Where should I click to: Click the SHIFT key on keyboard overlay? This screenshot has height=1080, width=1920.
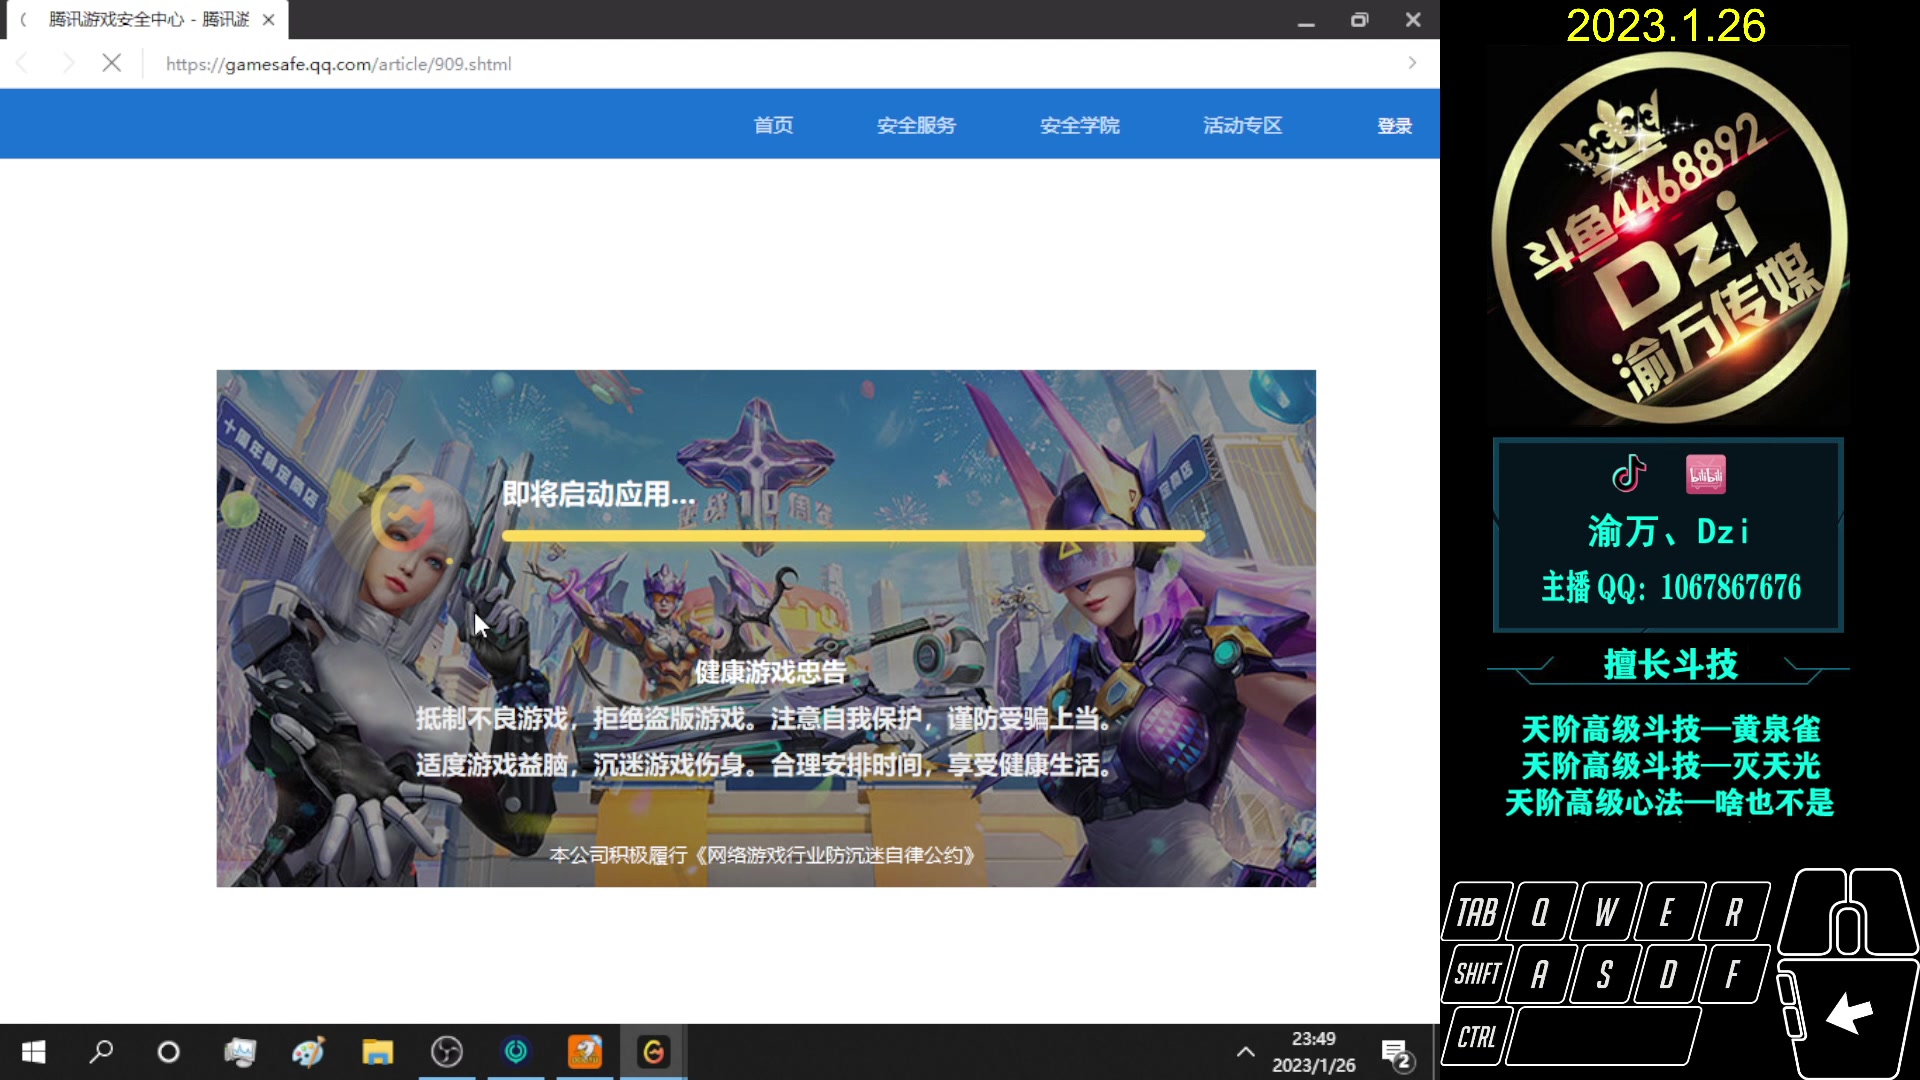(1476, 974)
